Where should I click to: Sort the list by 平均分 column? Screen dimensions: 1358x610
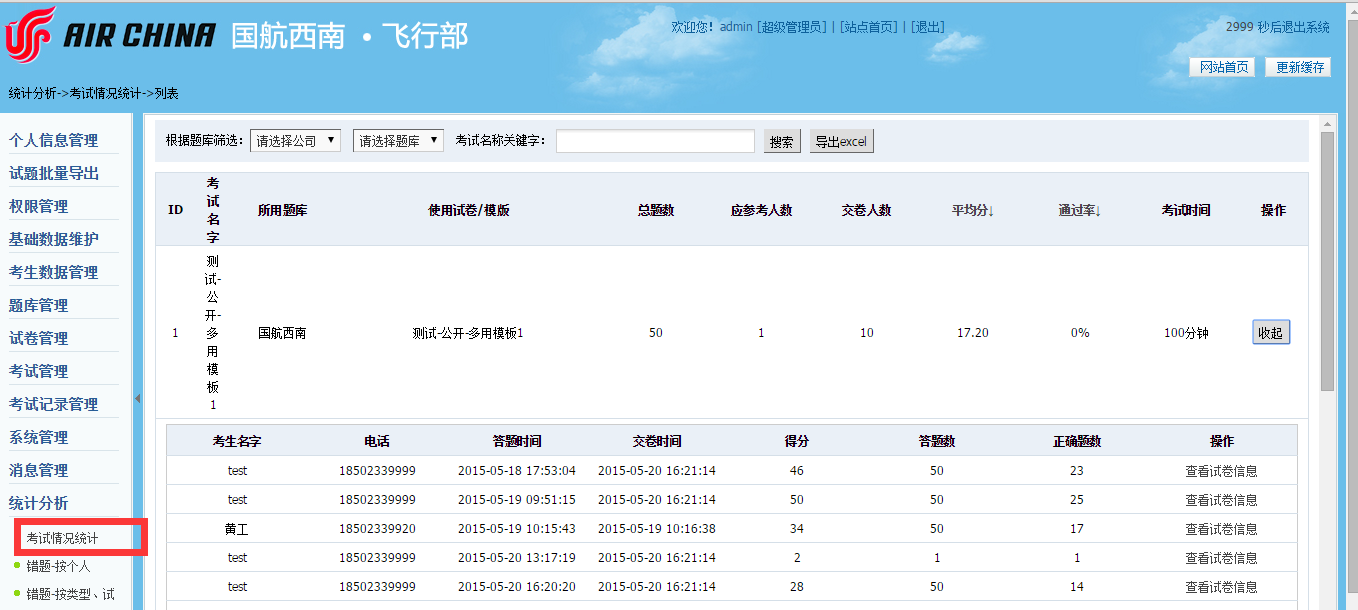click(972, 210)
